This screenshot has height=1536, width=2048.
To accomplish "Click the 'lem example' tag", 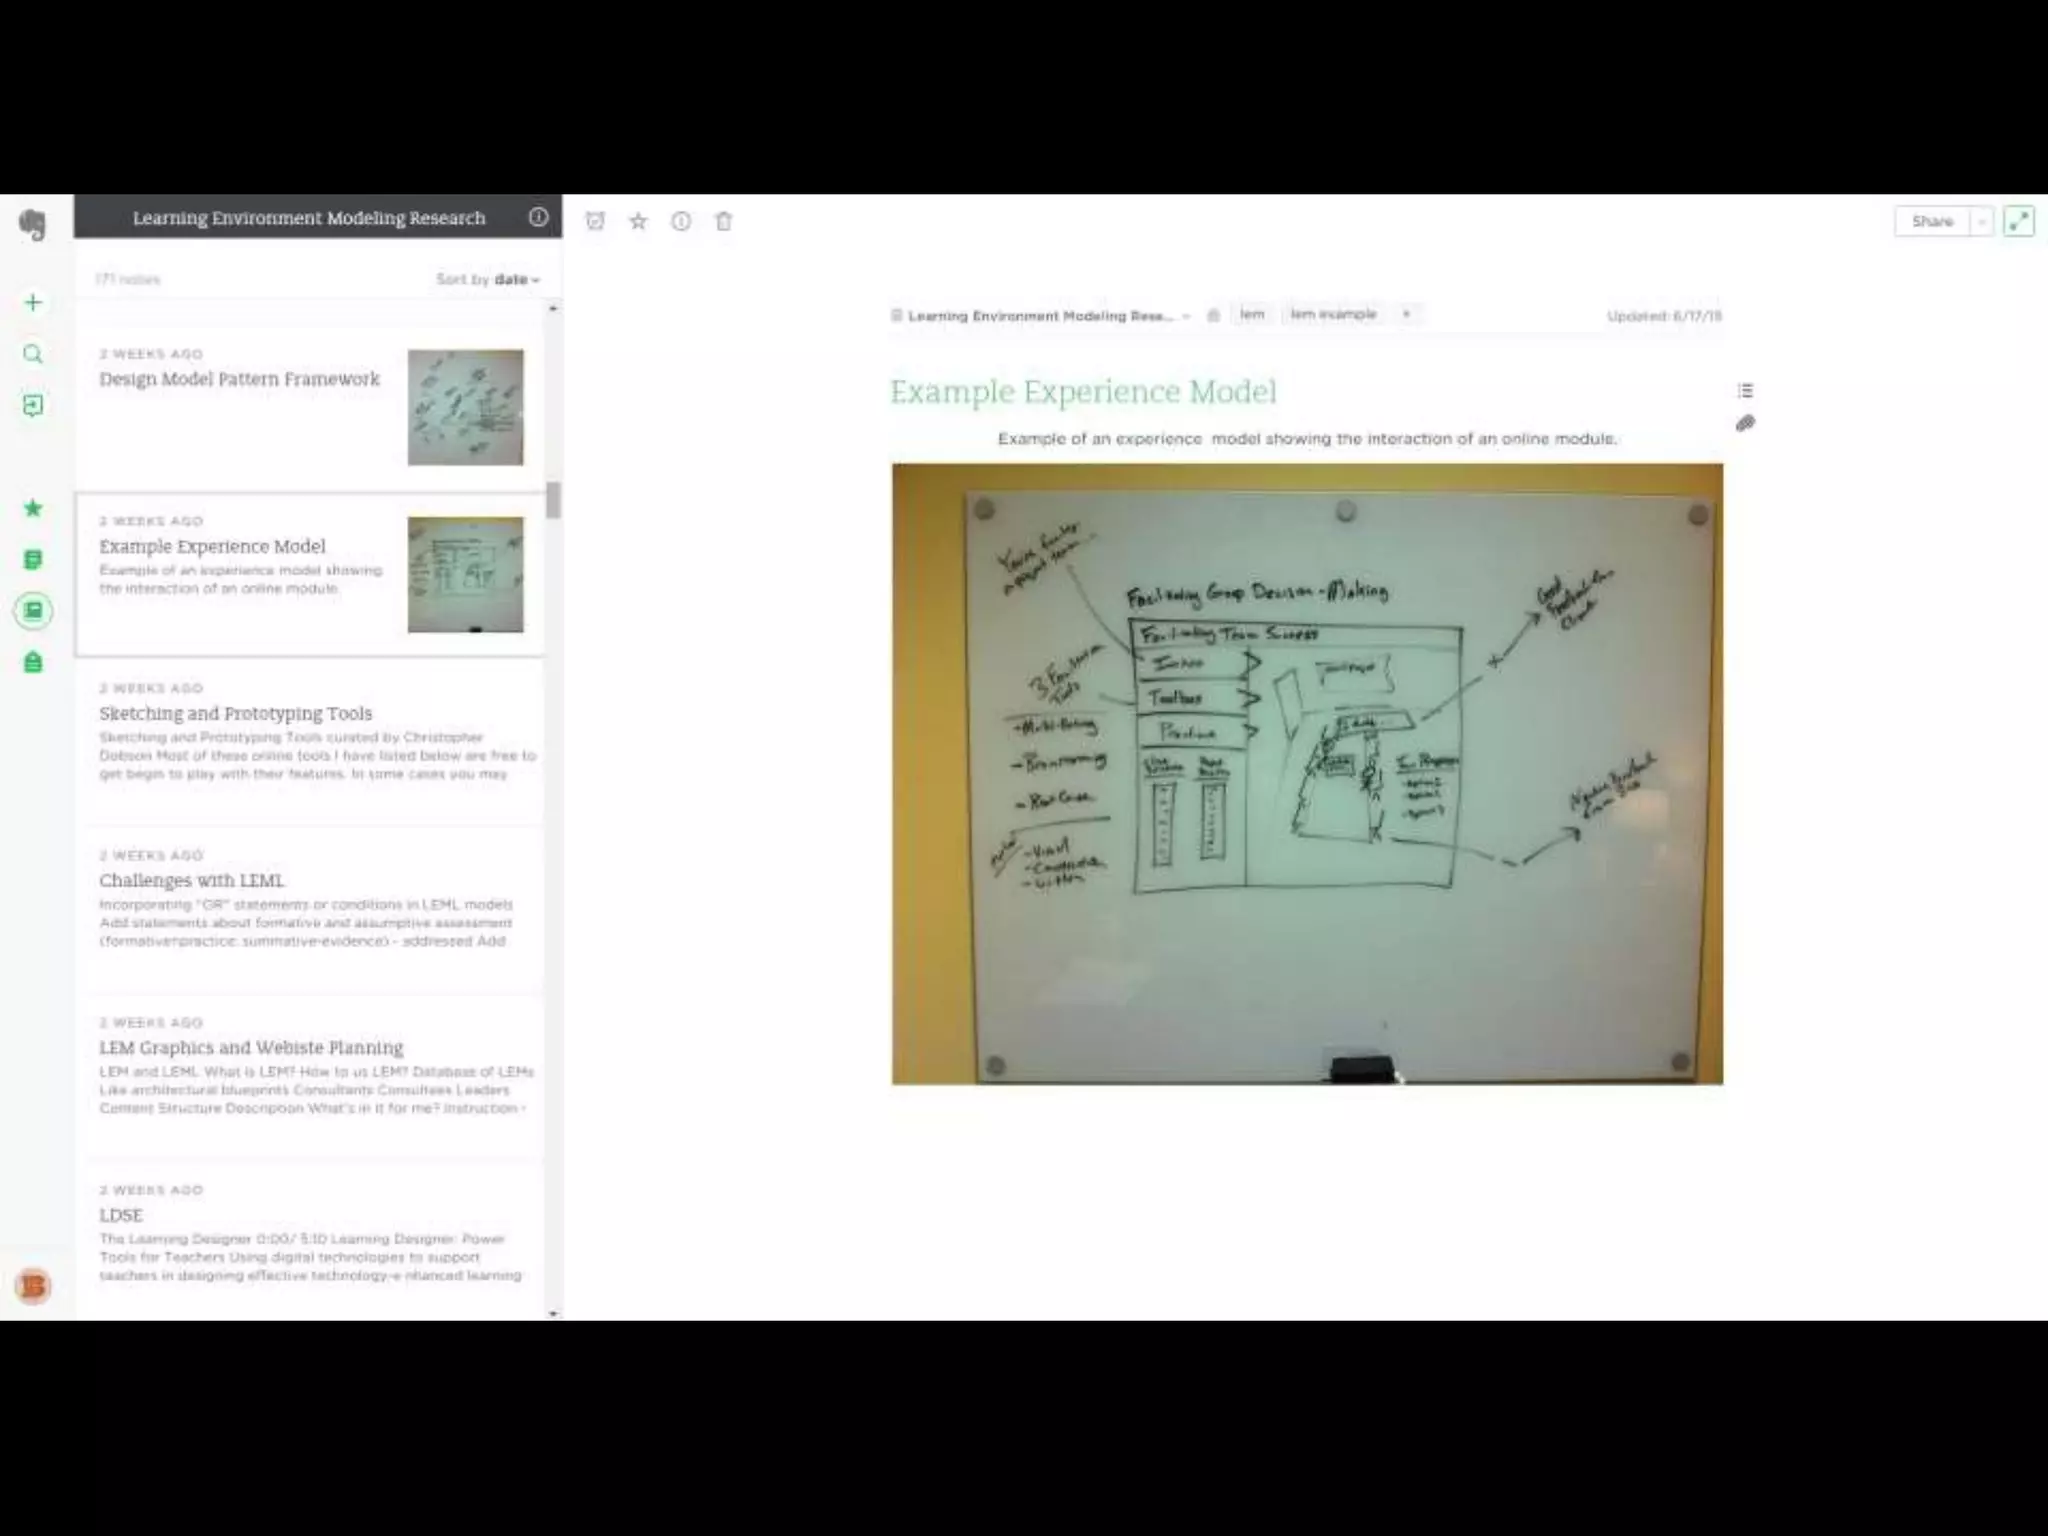I will tap(1333, 314).
